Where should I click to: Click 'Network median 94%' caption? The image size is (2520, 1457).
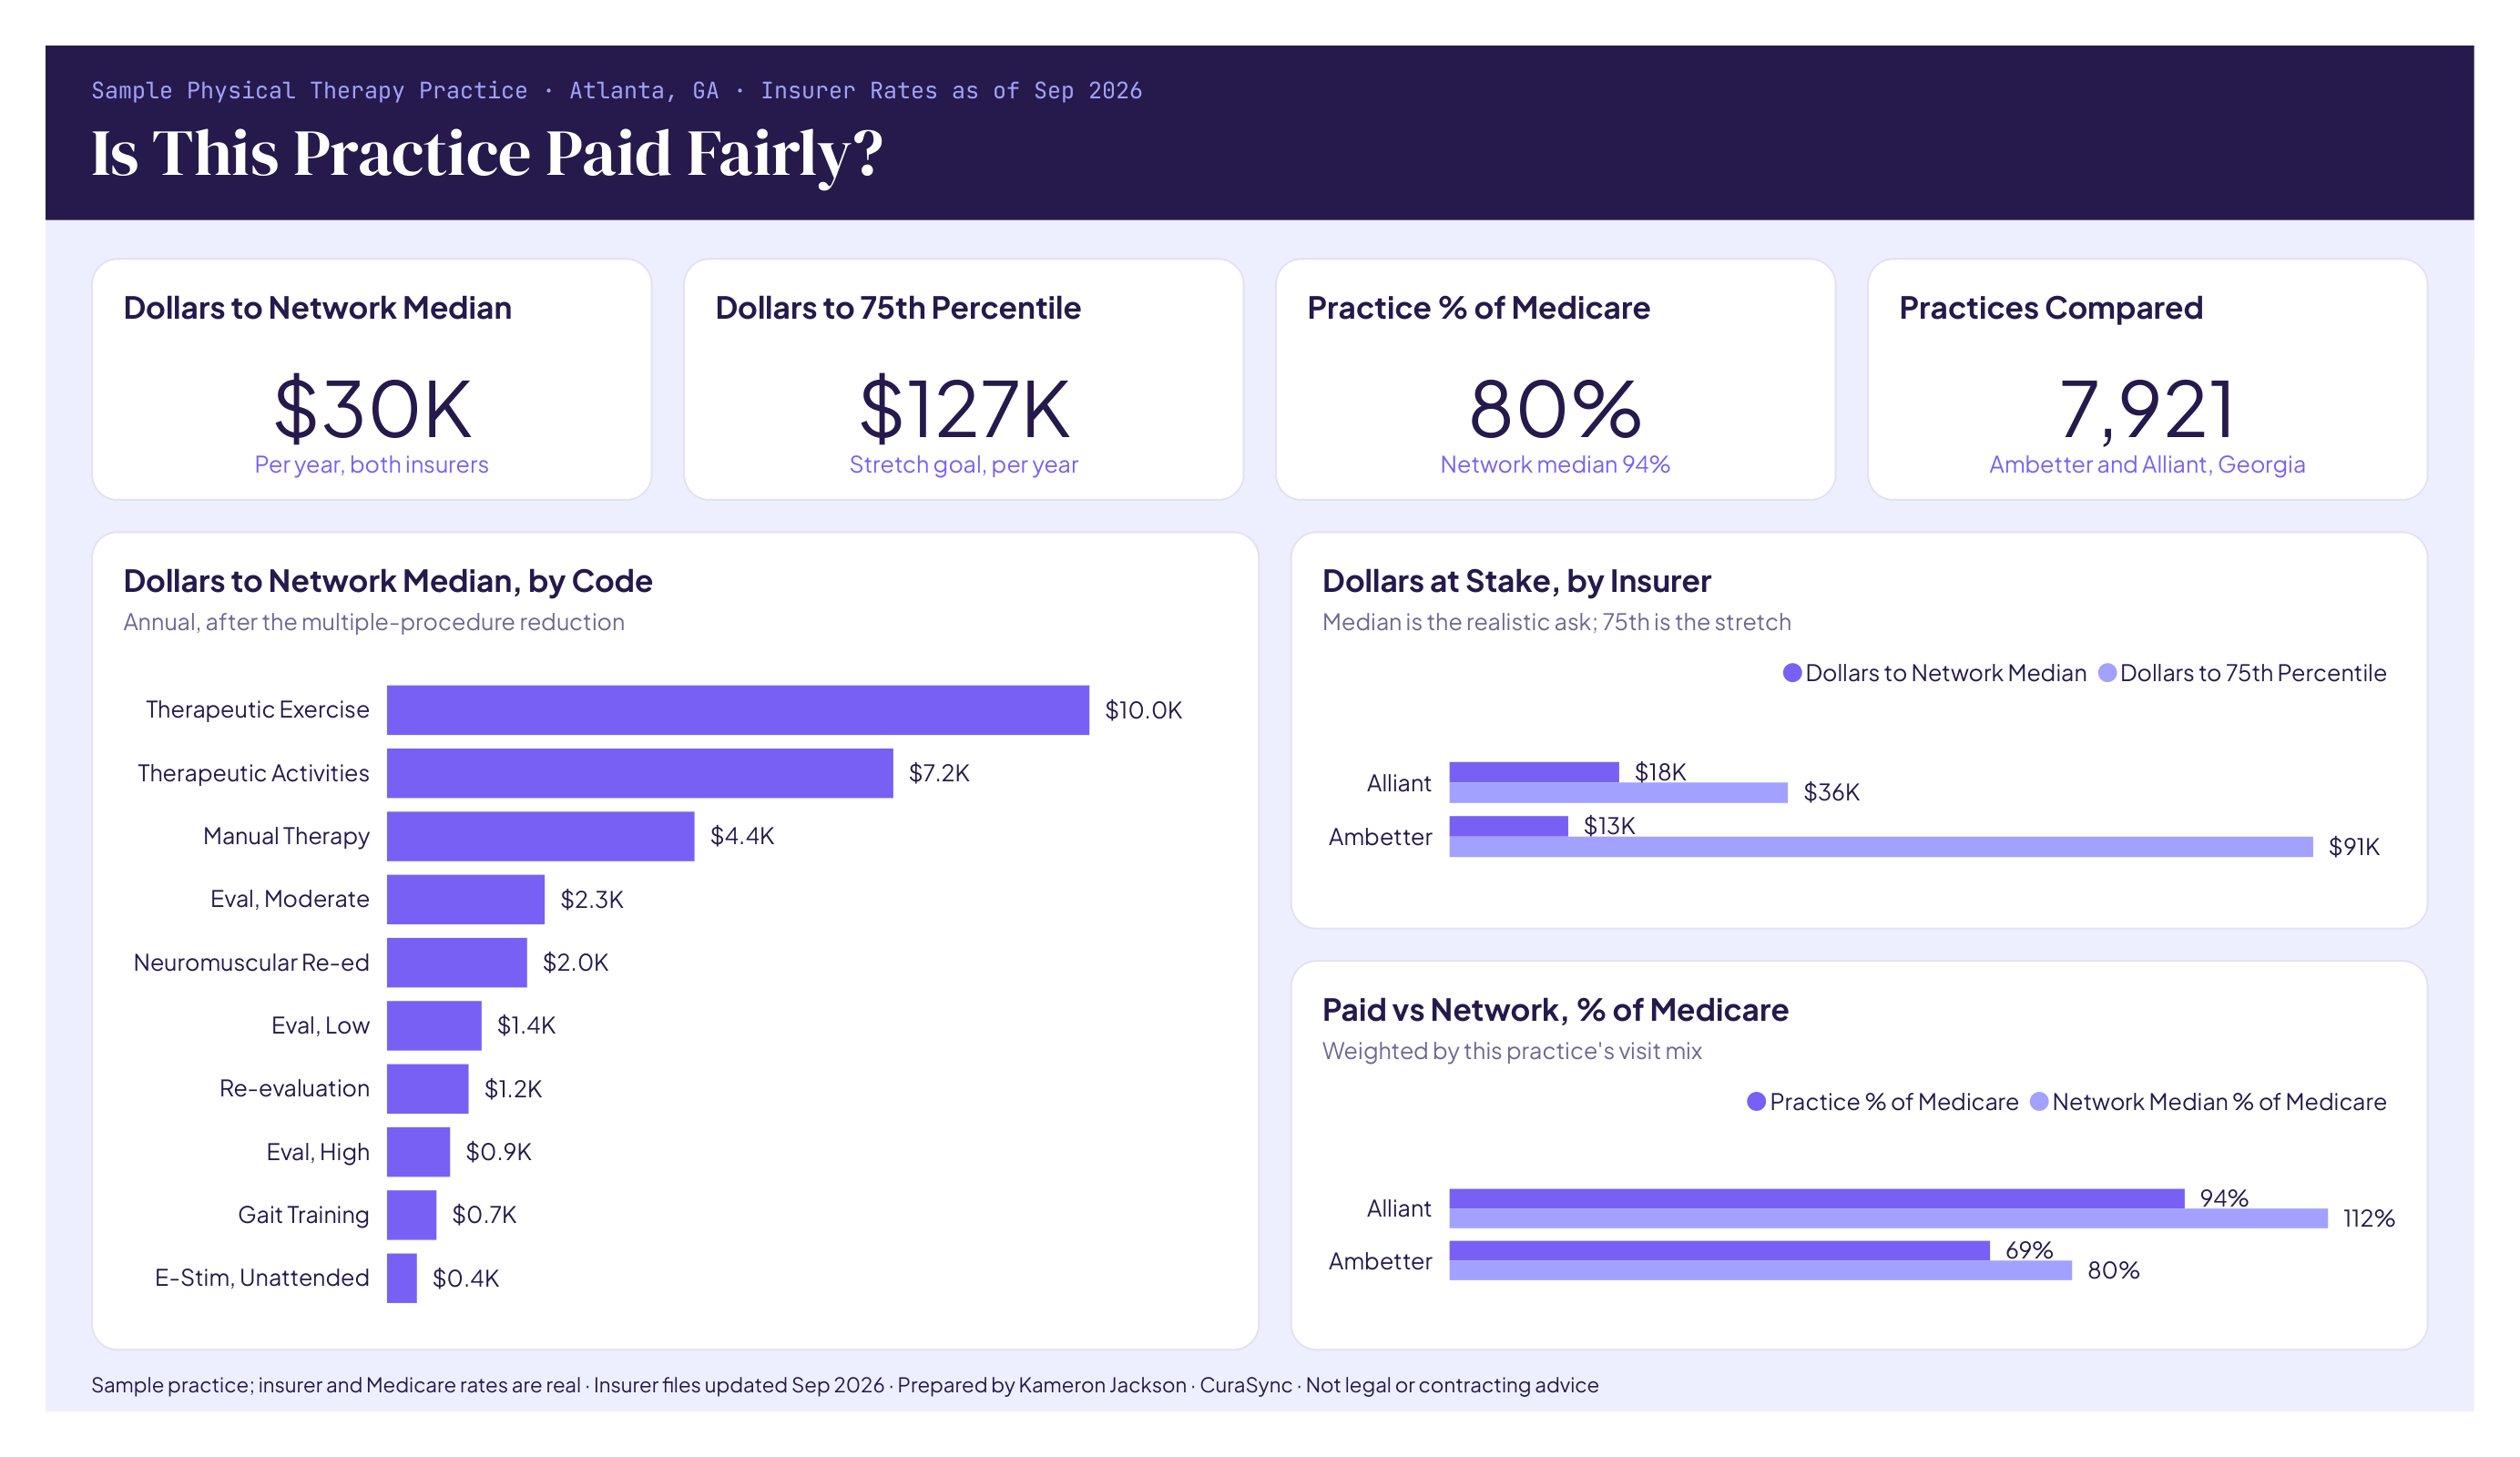pyautogui.click(x=1555, y=465)
